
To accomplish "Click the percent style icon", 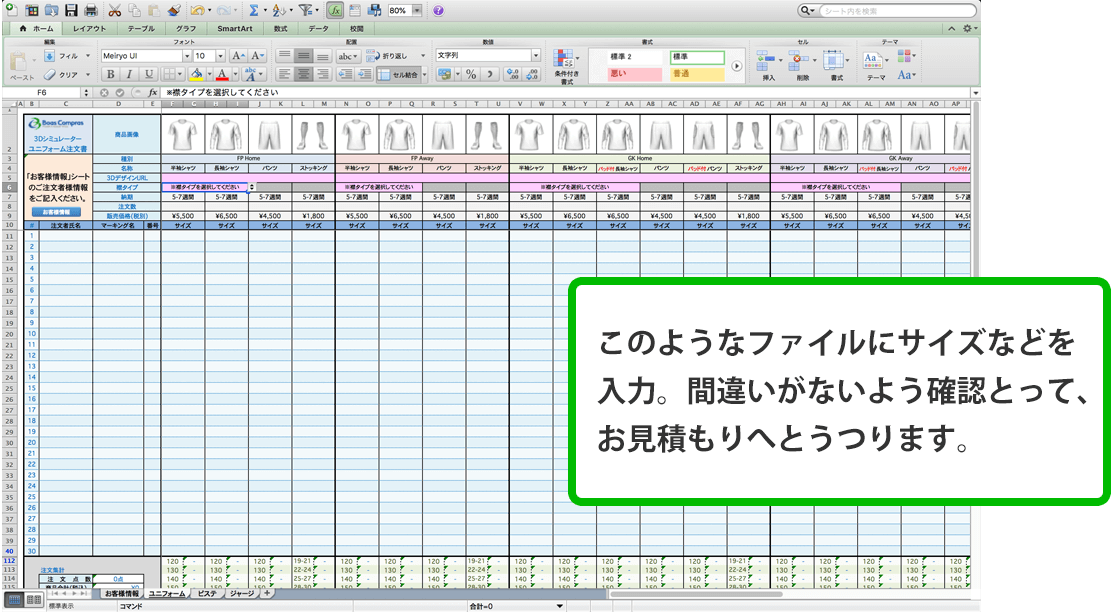I will pos(470,74).
